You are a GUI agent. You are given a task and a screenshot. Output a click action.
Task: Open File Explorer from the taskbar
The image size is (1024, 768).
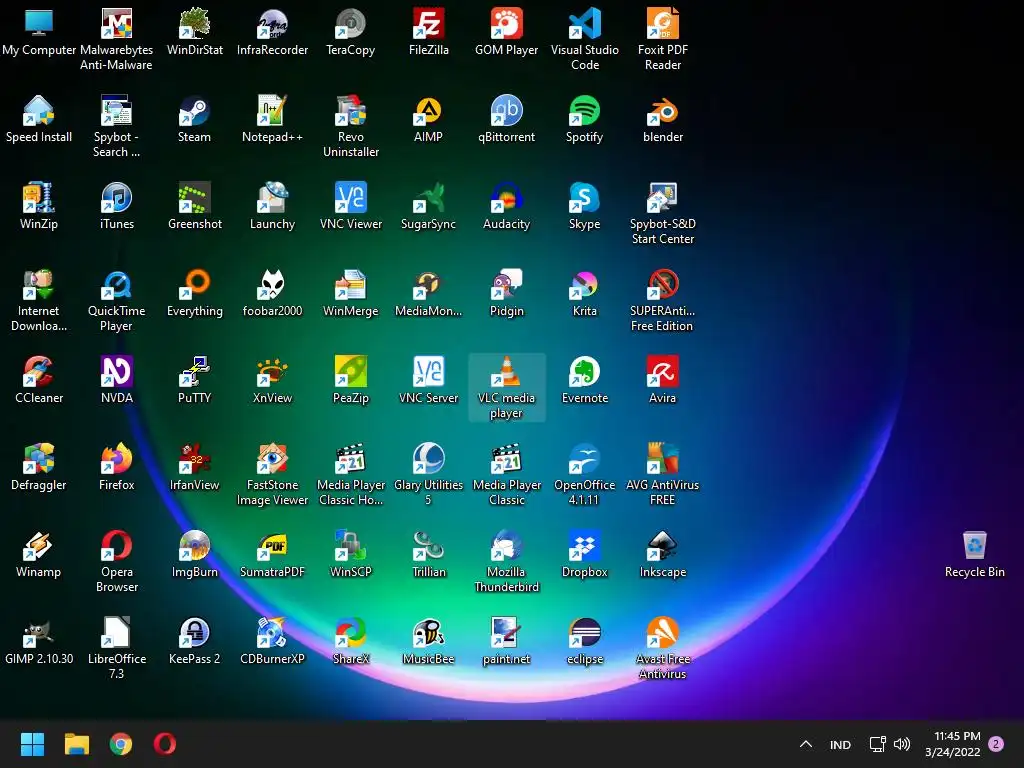pyautogui.click(x=76, y=744)
